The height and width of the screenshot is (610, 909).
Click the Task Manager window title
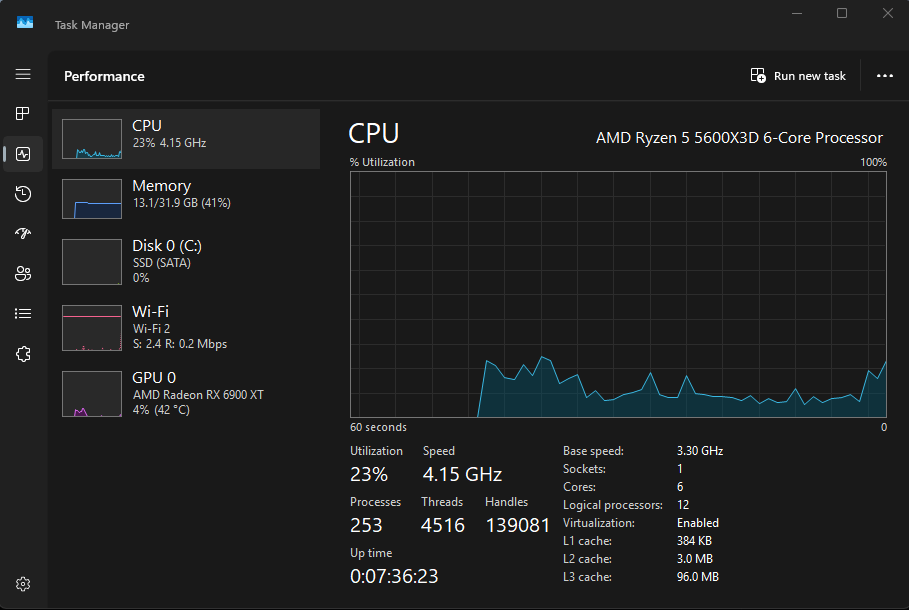[x=92, y=25]
